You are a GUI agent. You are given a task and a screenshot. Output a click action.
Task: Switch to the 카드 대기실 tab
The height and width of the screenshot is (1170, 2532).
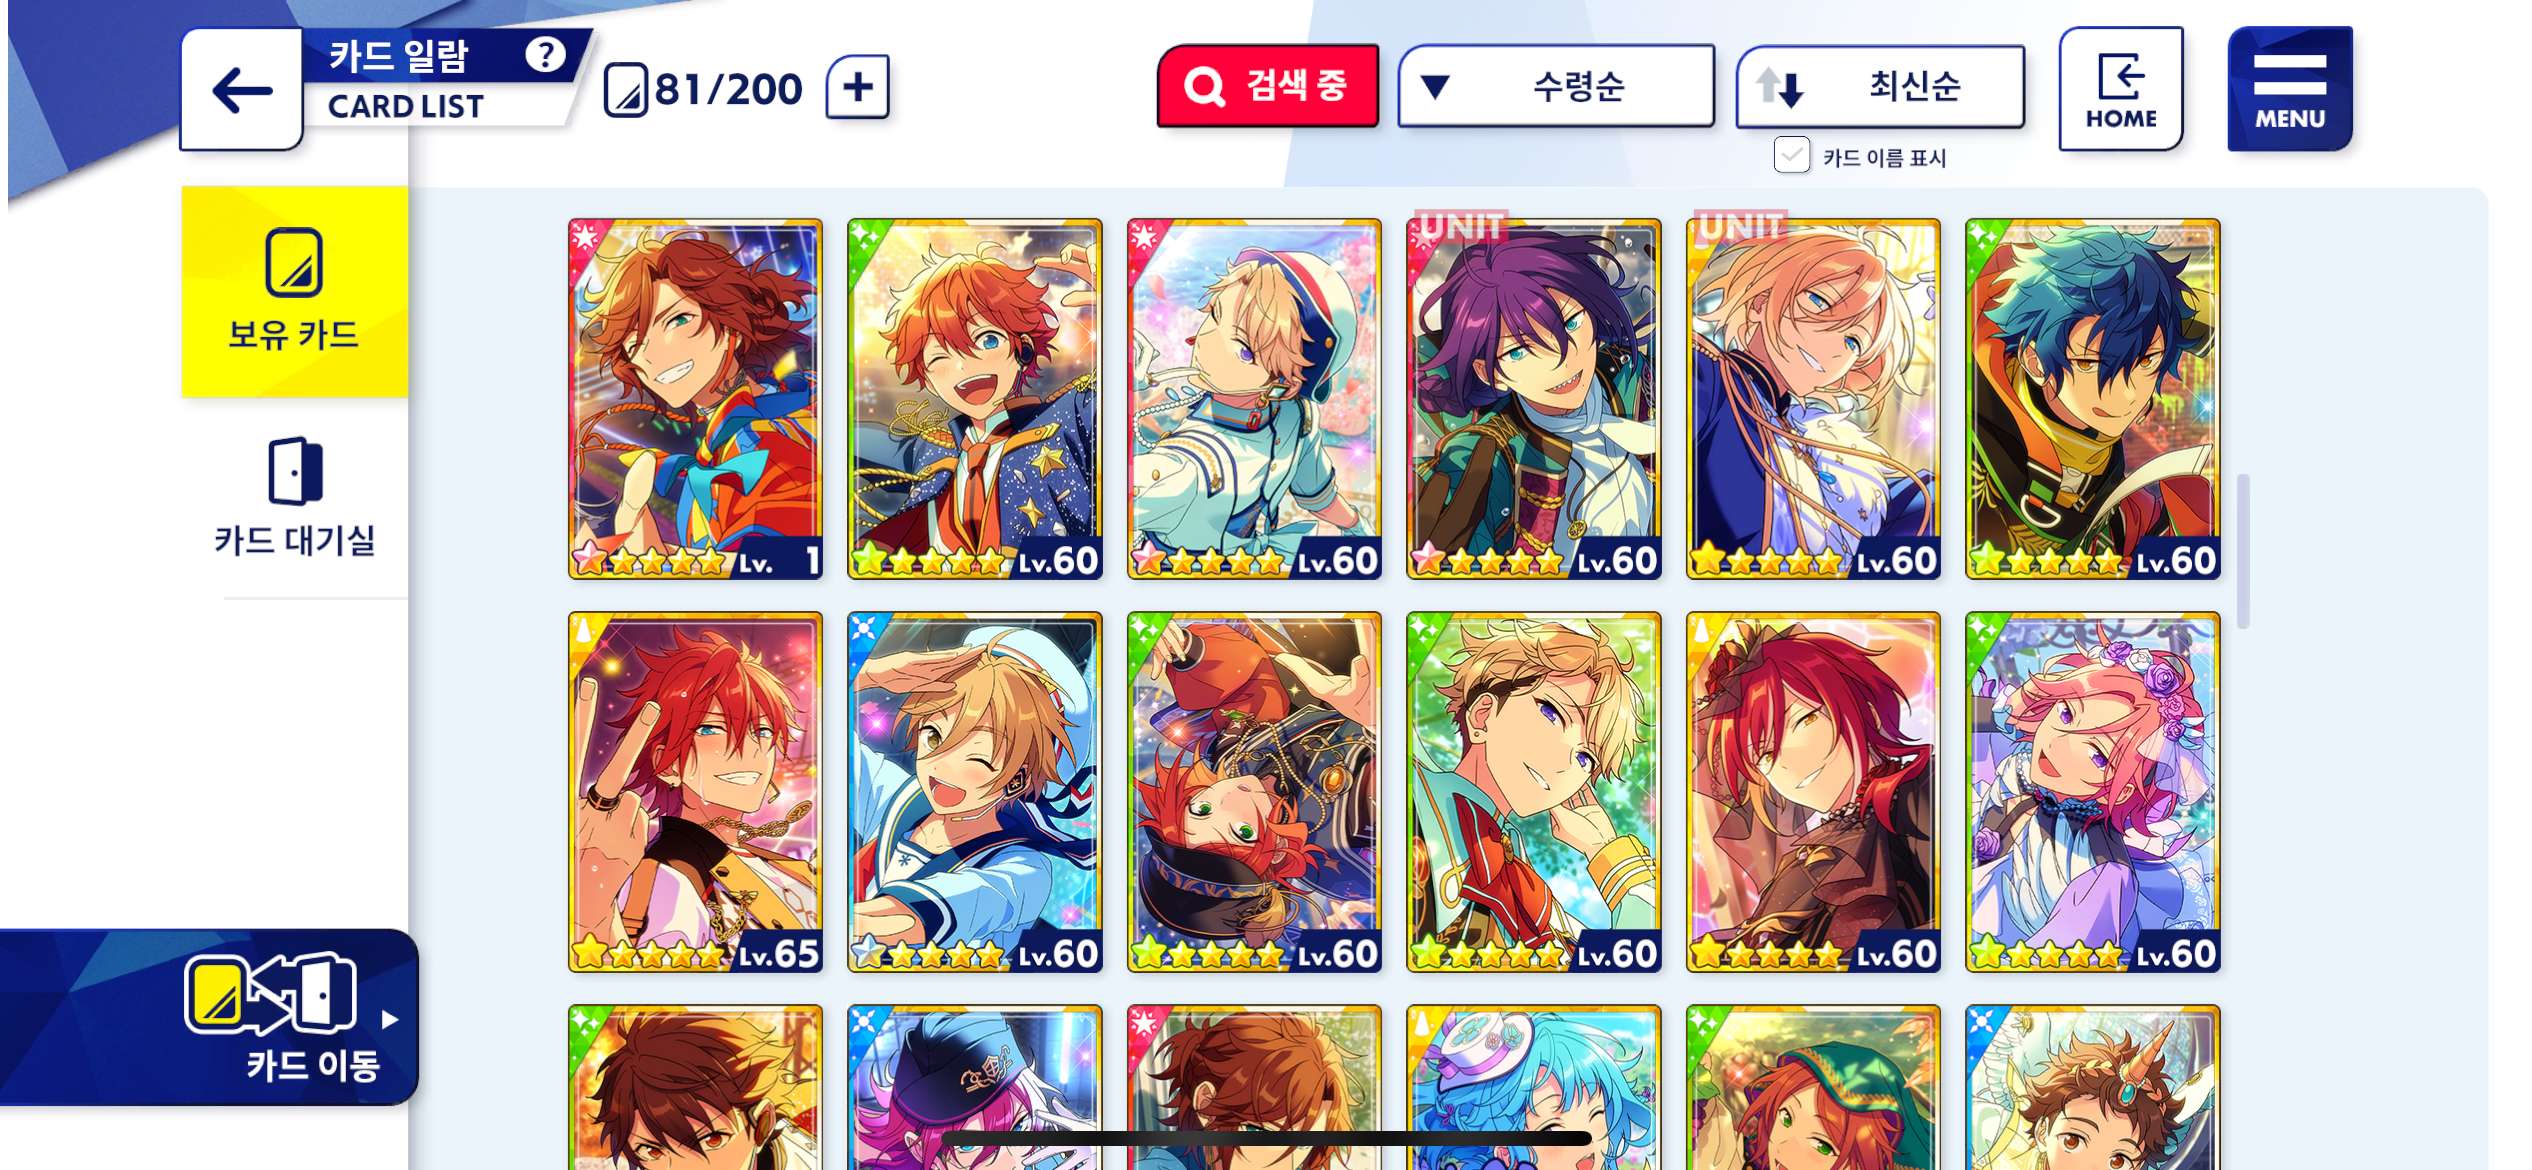coord(294,497)
